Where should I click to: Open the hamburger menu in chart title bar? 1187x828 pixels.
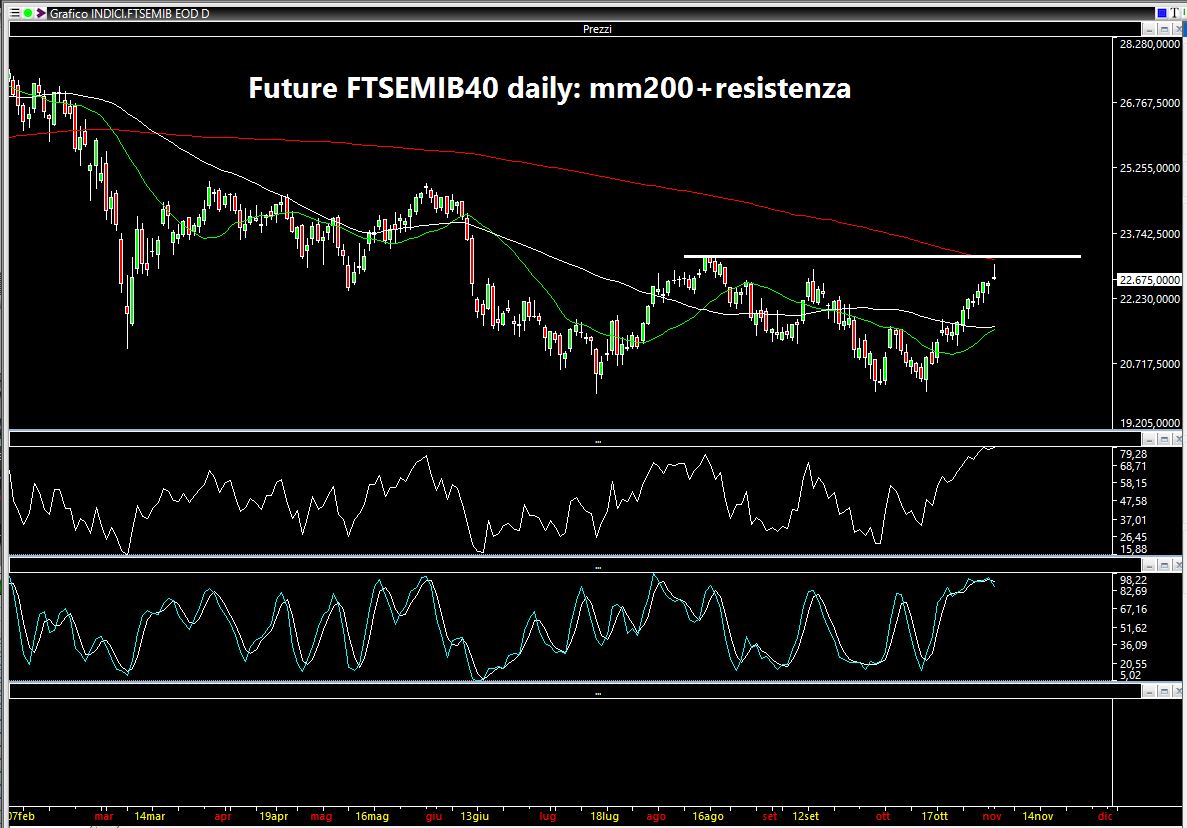(14, 13)
